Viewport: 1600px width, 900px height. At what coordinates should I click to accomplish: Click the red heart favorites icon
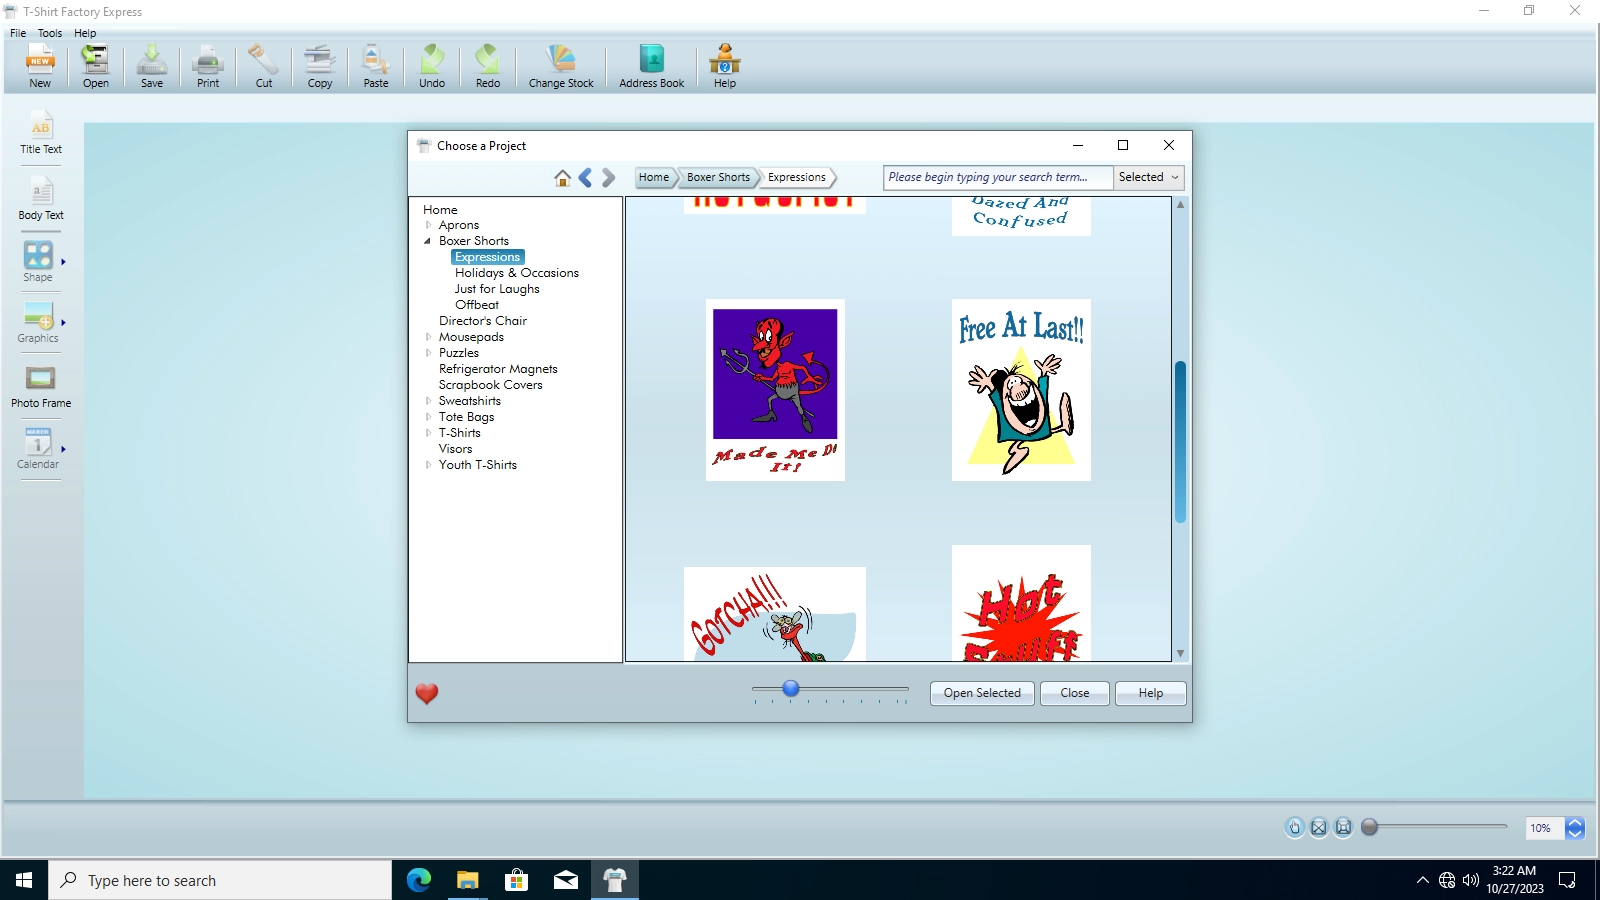427,693
